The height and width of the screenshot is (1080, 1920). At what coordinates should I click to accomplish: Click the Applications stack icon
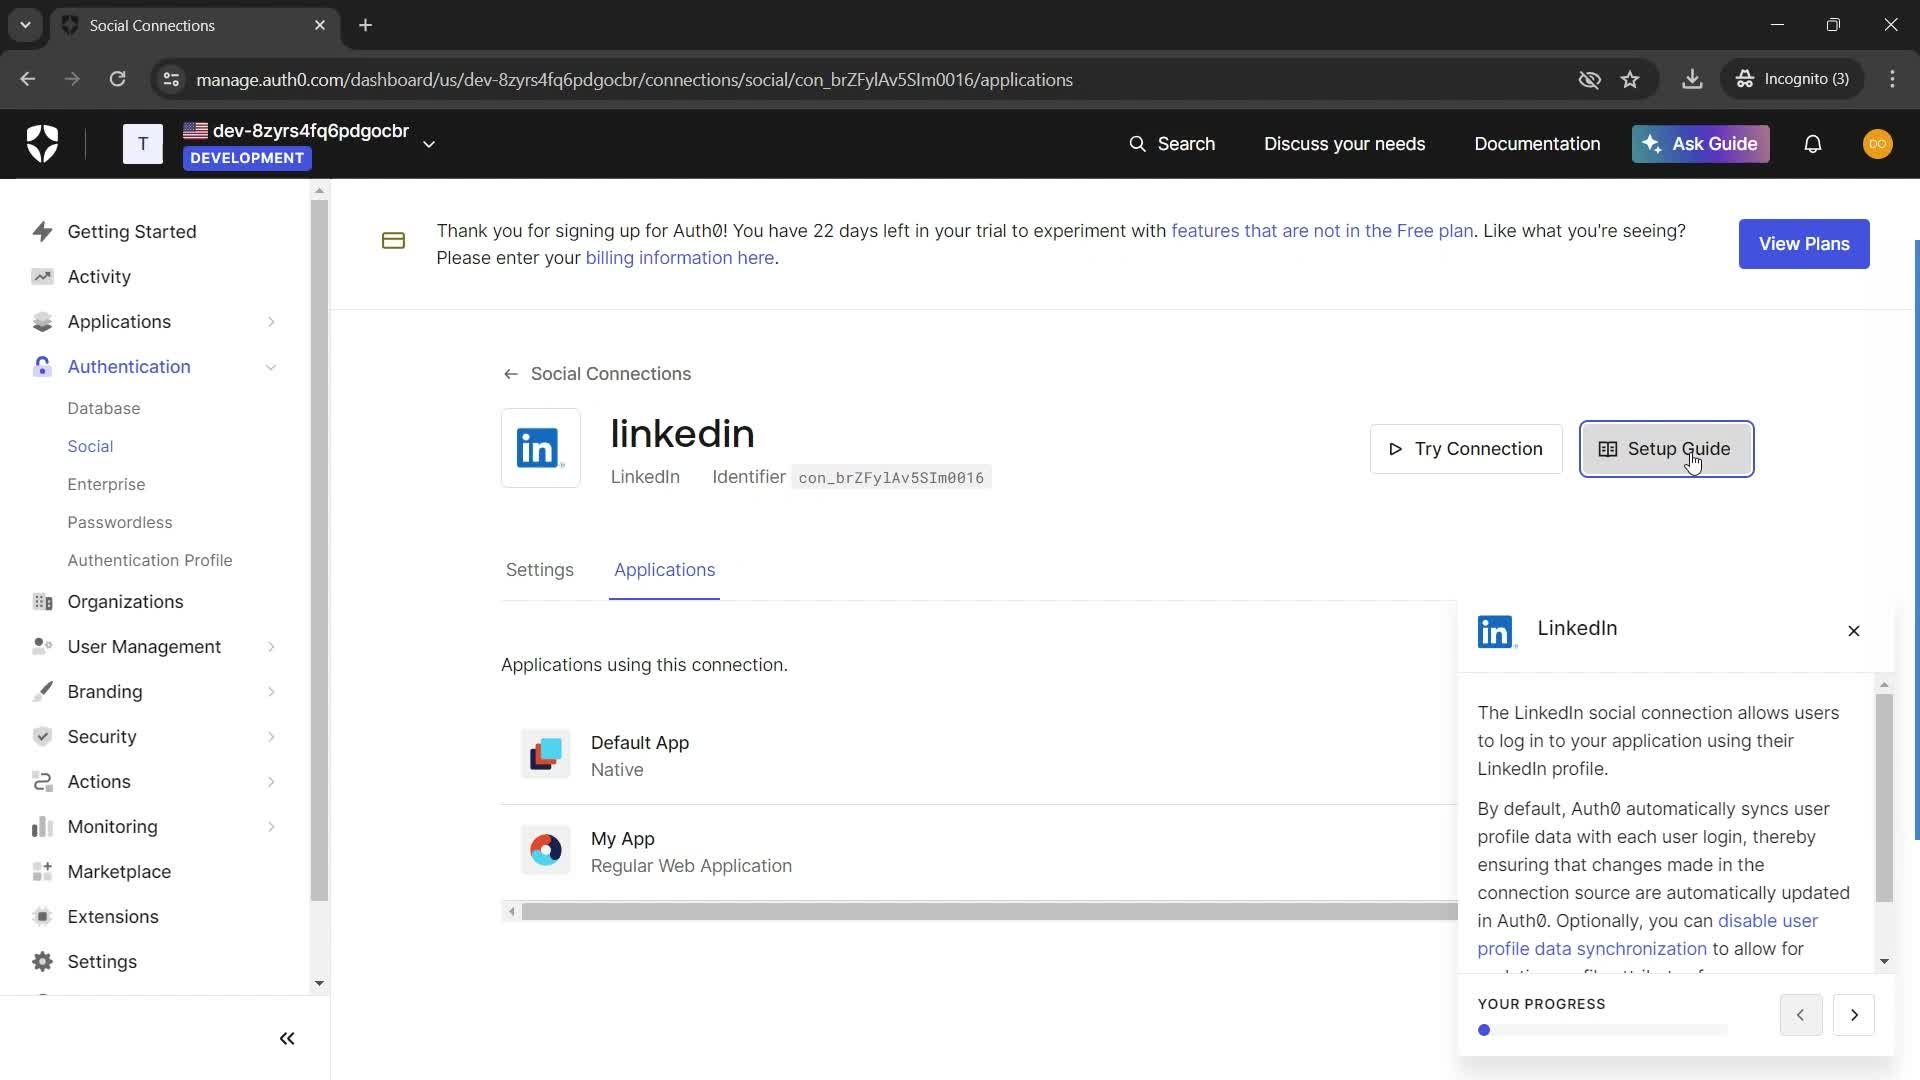(42, 322)
